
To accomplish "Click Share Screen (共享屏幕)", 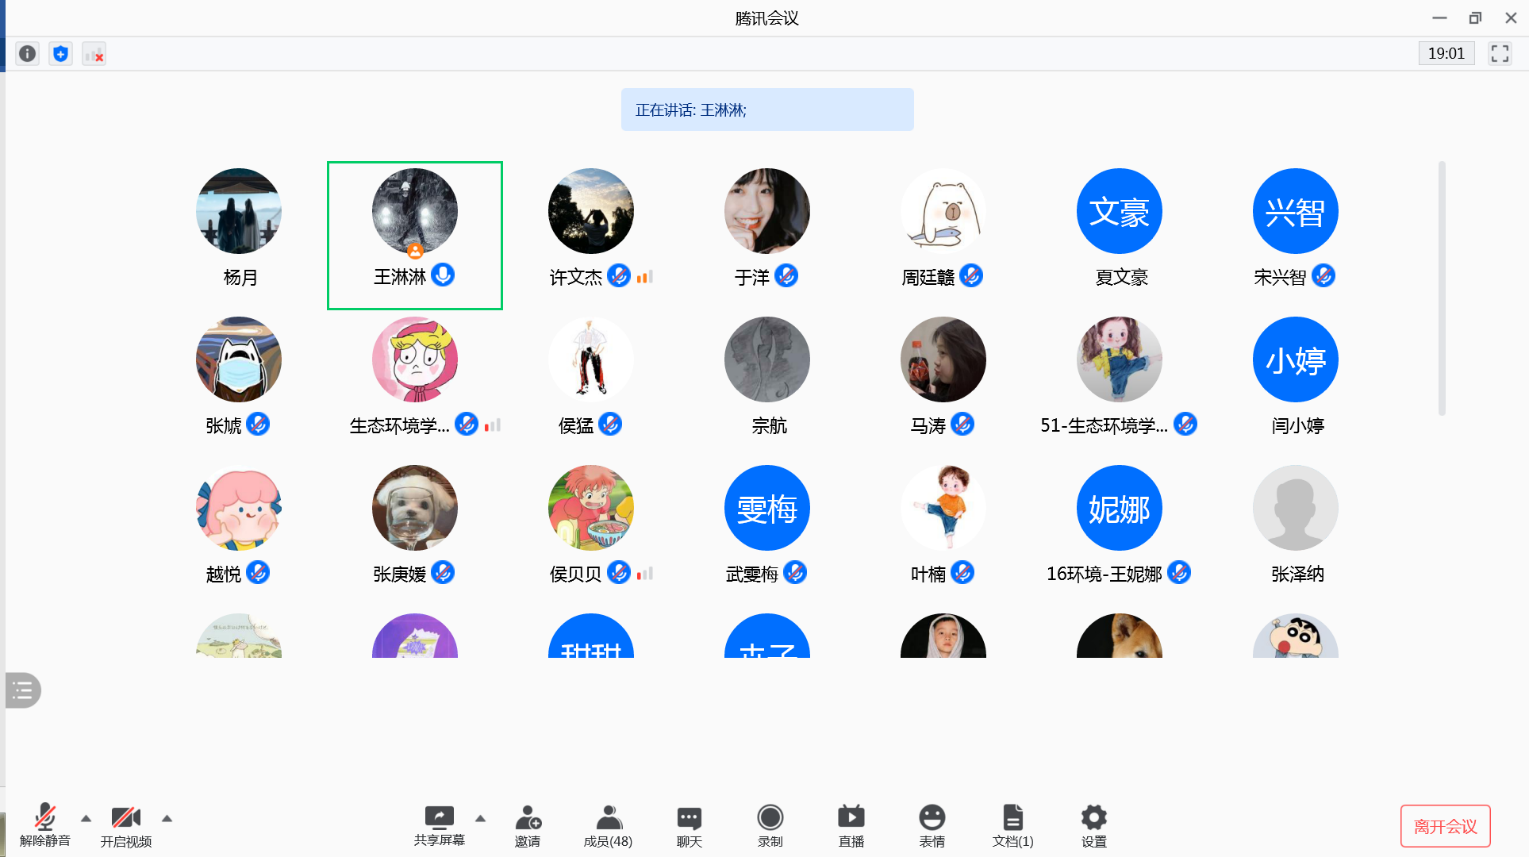I will (439, 825).
